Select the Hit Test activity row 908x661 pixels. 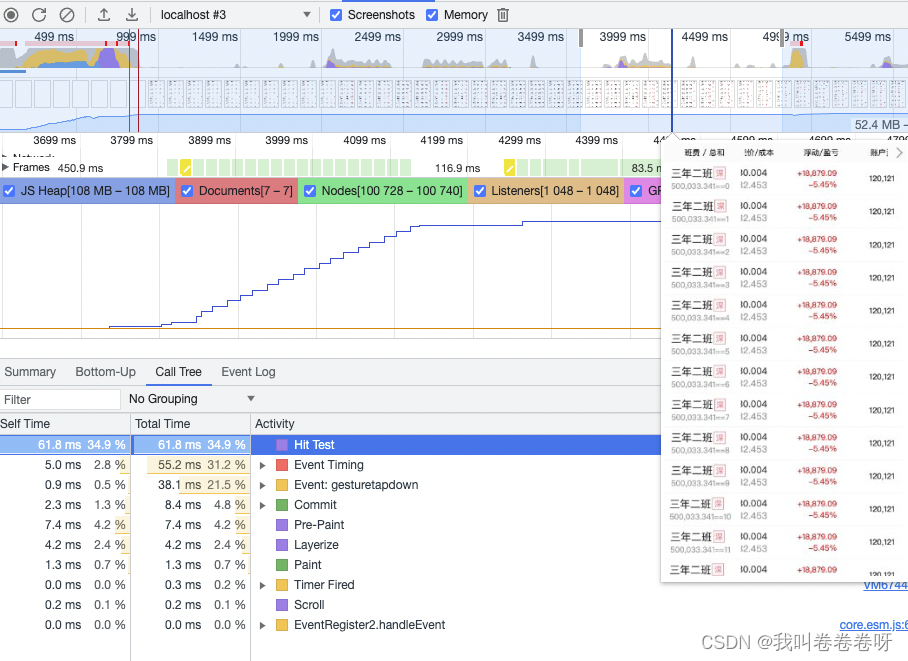pyautogui.click(x=330, y=445)
